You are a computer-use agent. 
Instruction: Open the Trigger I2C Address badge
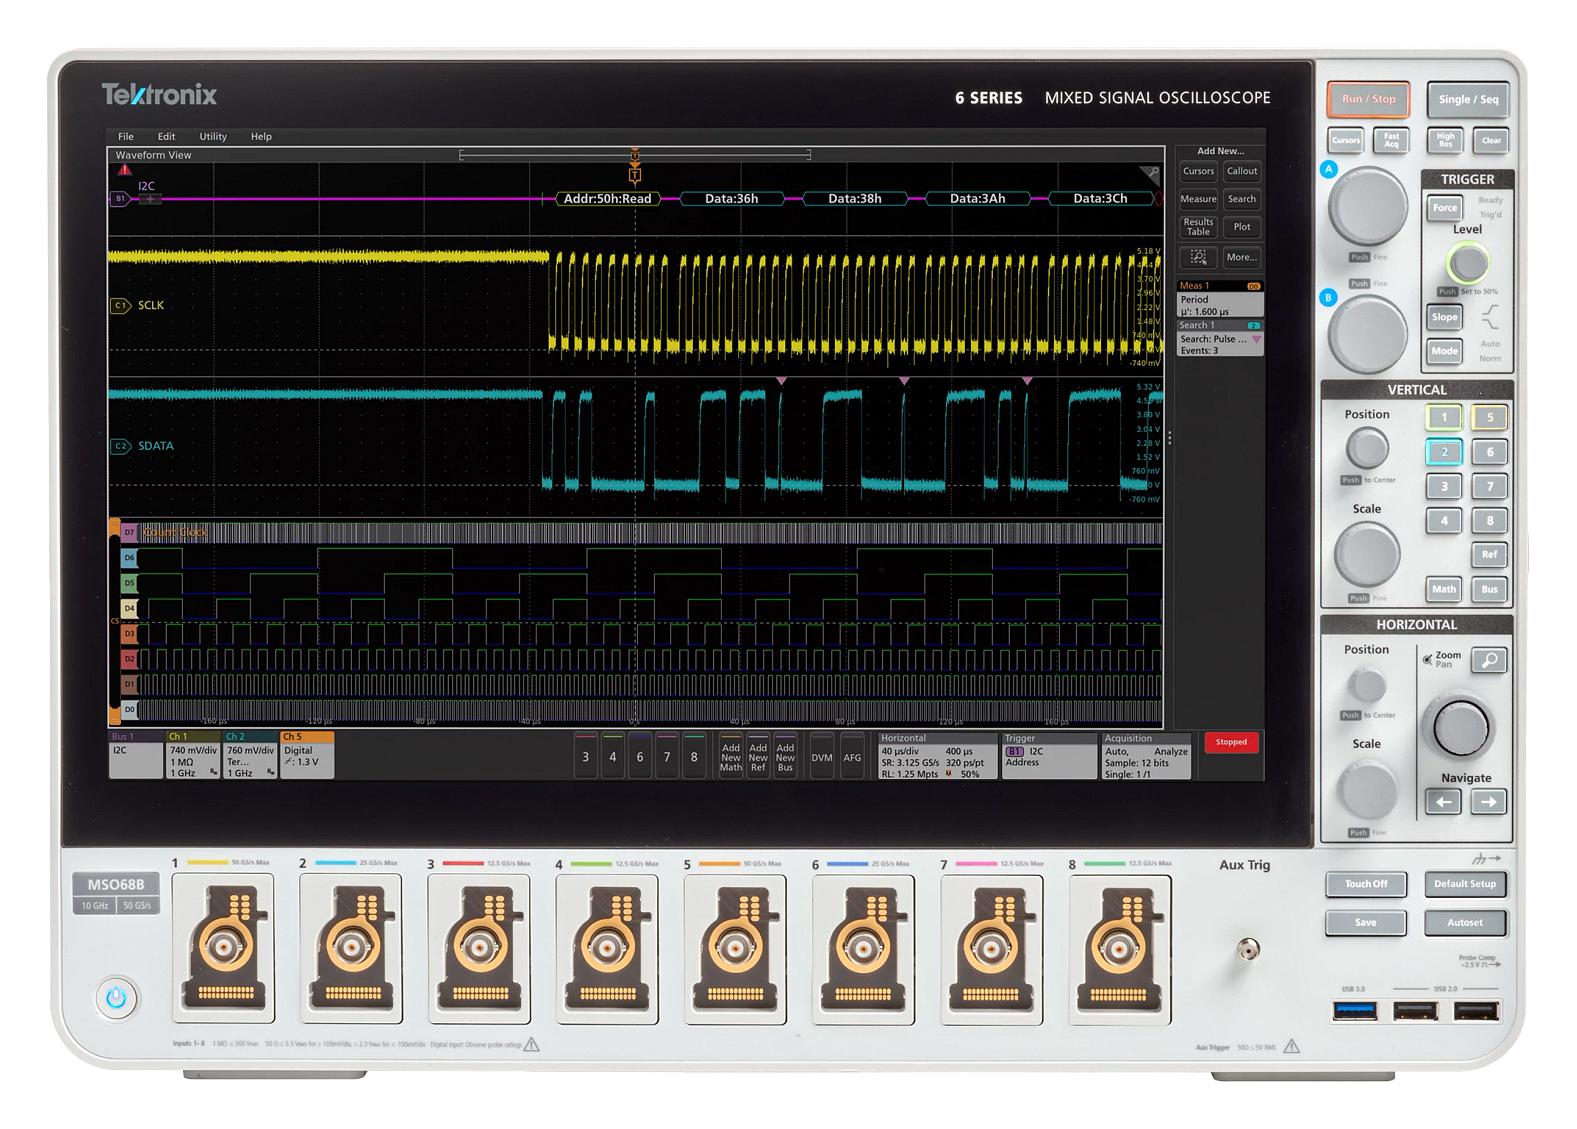coord(1049,756)
